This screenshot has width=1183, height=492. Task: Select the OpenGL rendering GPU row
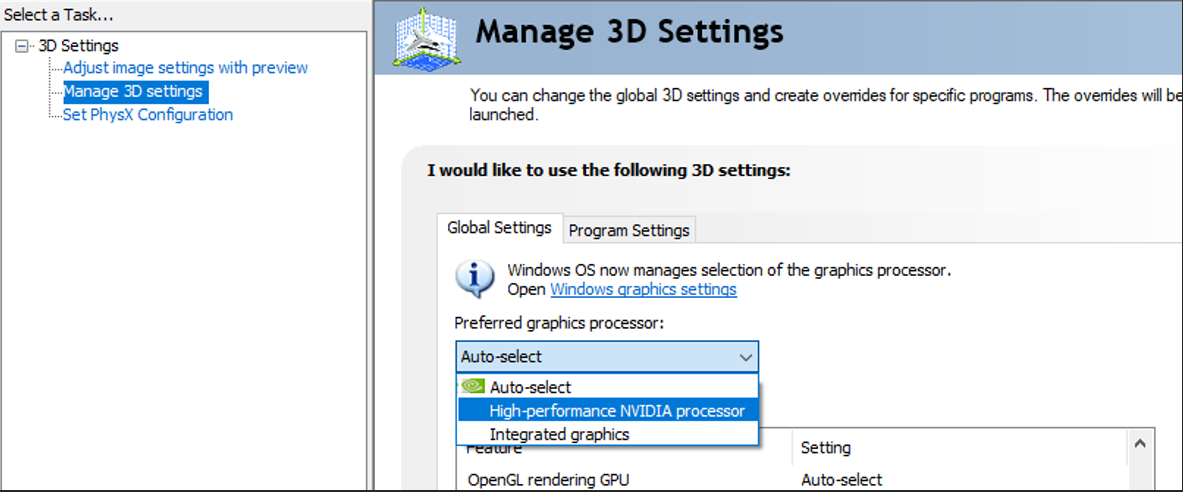pyautogui.click(x=791, y=479)
